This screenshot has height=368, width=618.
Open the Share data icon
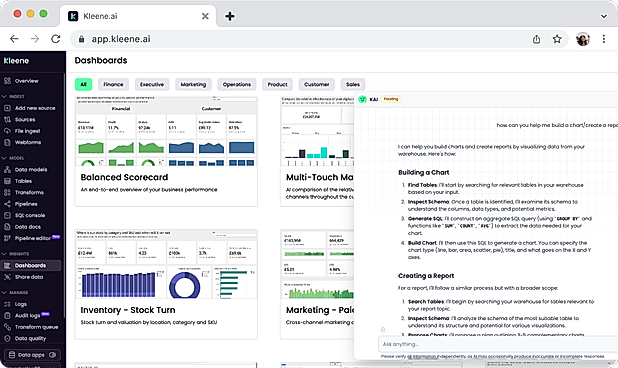pyautogui.click(x=7, y=277)
